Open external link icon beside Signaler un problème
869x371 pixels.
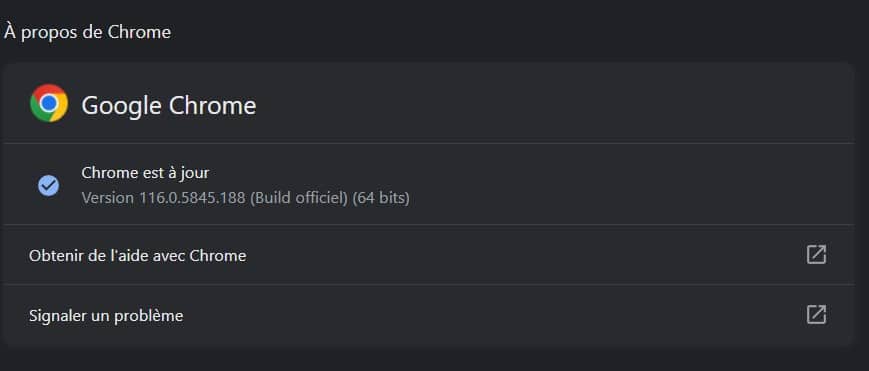(x=816, y=314)
